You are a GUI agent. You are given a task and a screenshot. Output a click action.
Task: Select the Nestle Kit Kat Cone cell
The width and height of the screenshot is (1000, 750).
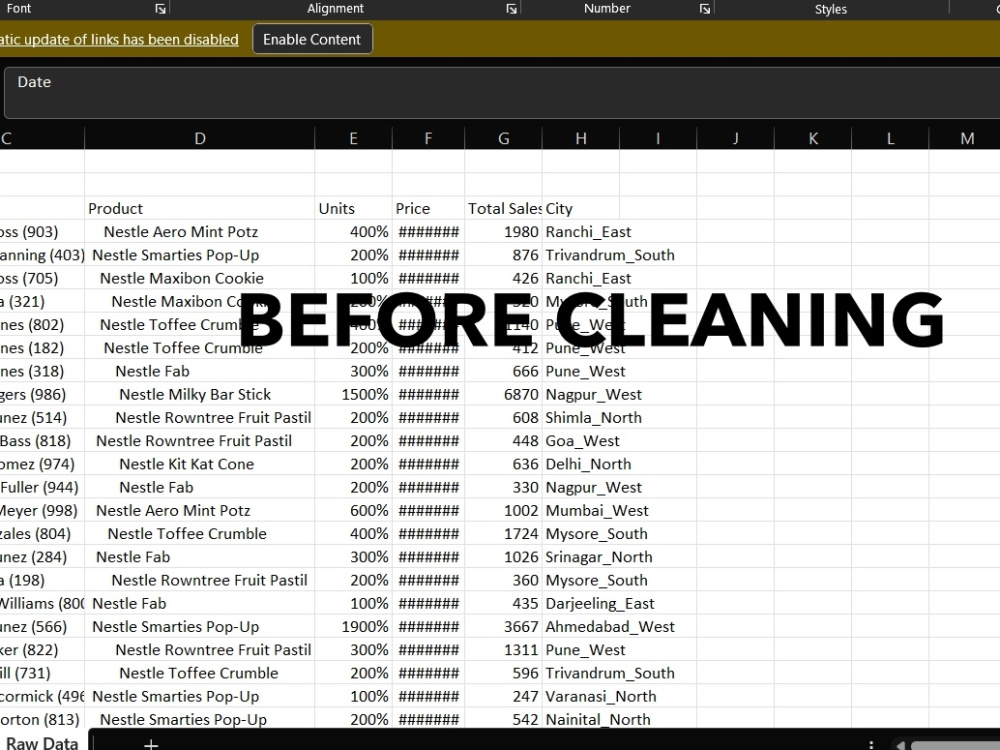click(200, 464)
